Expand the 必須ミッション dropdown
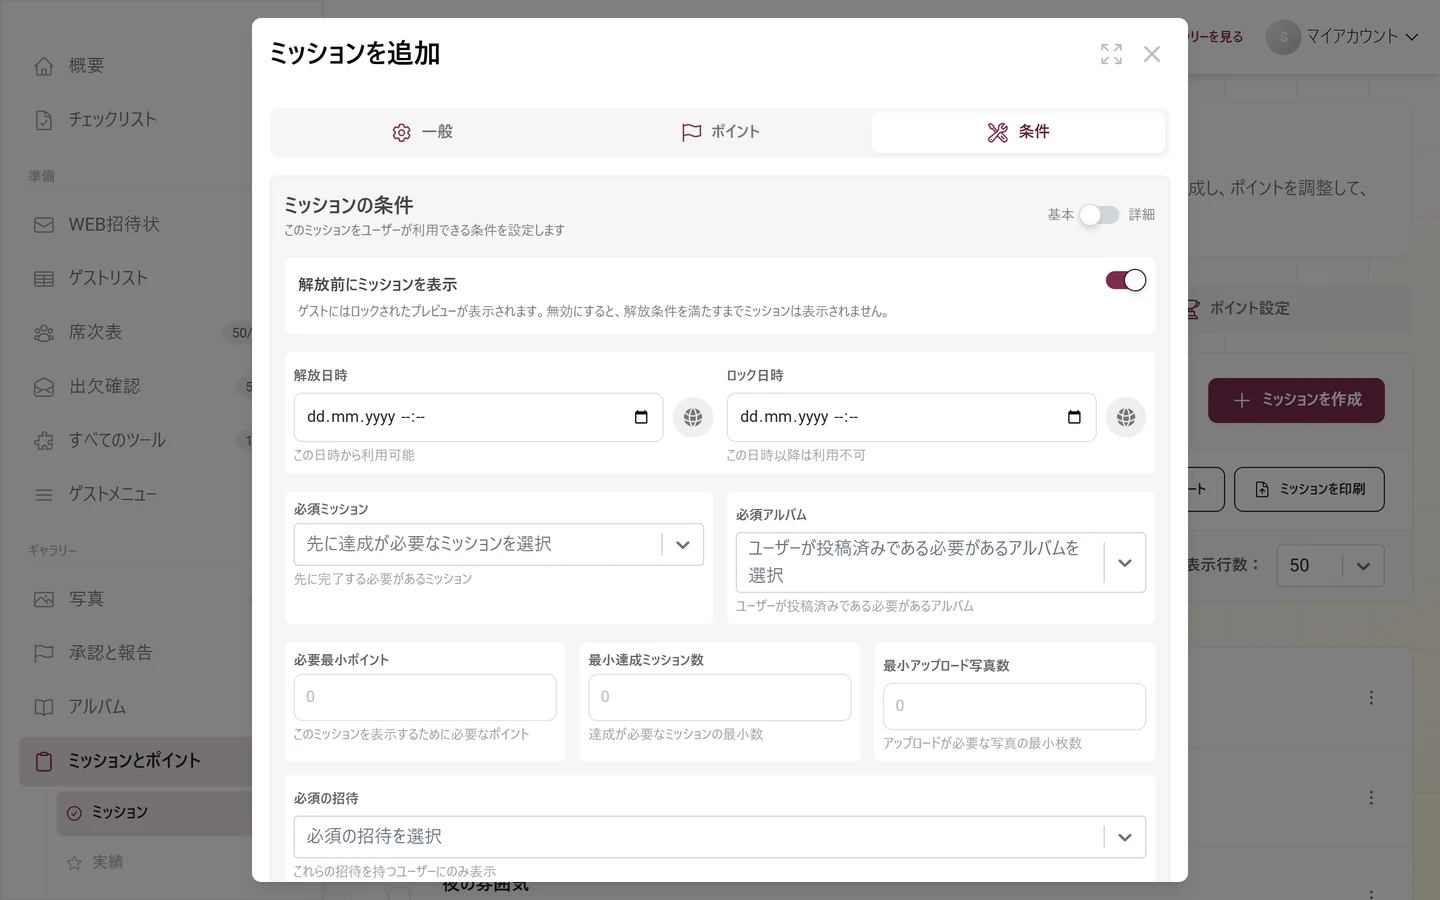Image resolution: width=1440 pixels, height=900 pixels. [683, 545]
